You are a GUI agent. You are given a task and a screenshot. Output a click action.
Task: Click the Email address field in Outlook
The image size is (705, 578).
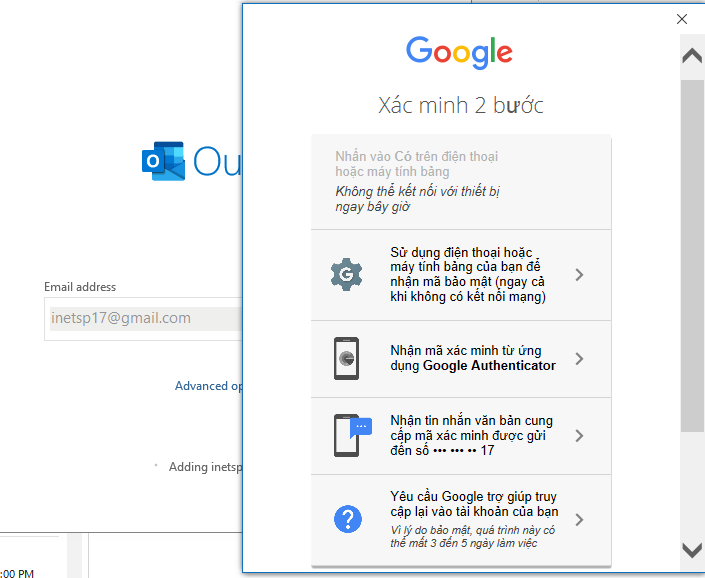(143, 319)
